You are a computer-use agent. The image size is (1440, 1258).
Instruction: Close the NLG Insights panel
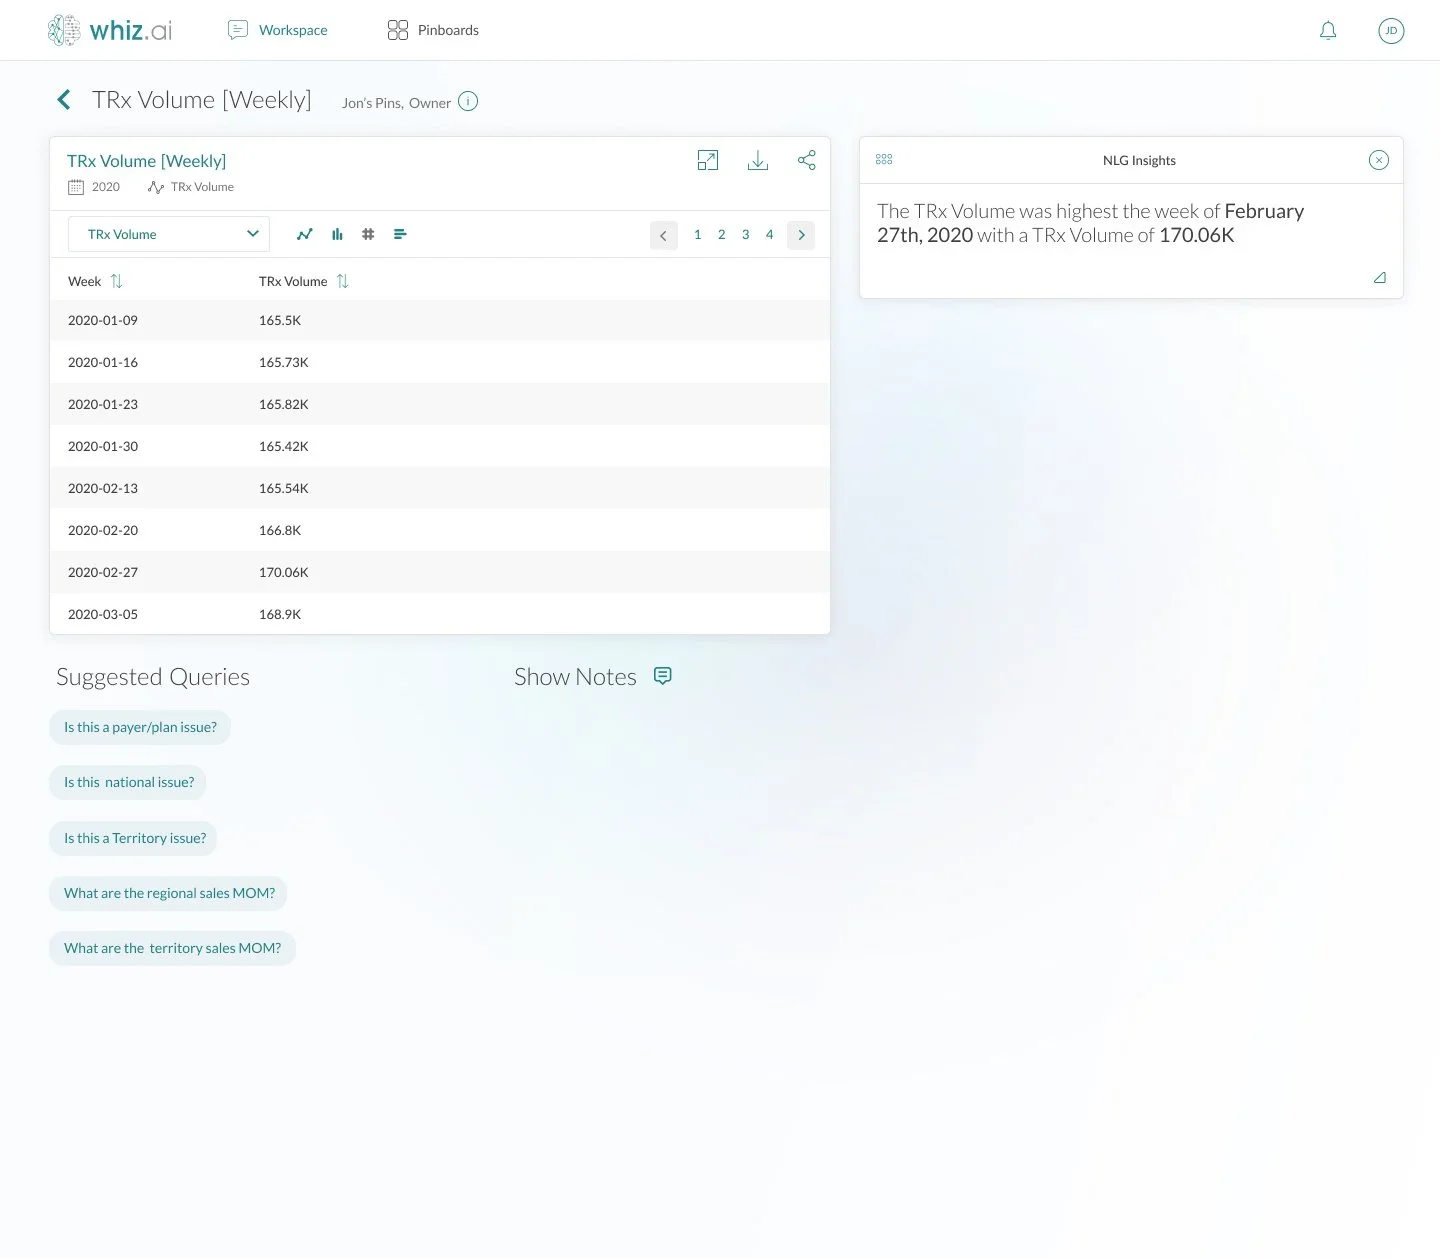pos(1379,160)
